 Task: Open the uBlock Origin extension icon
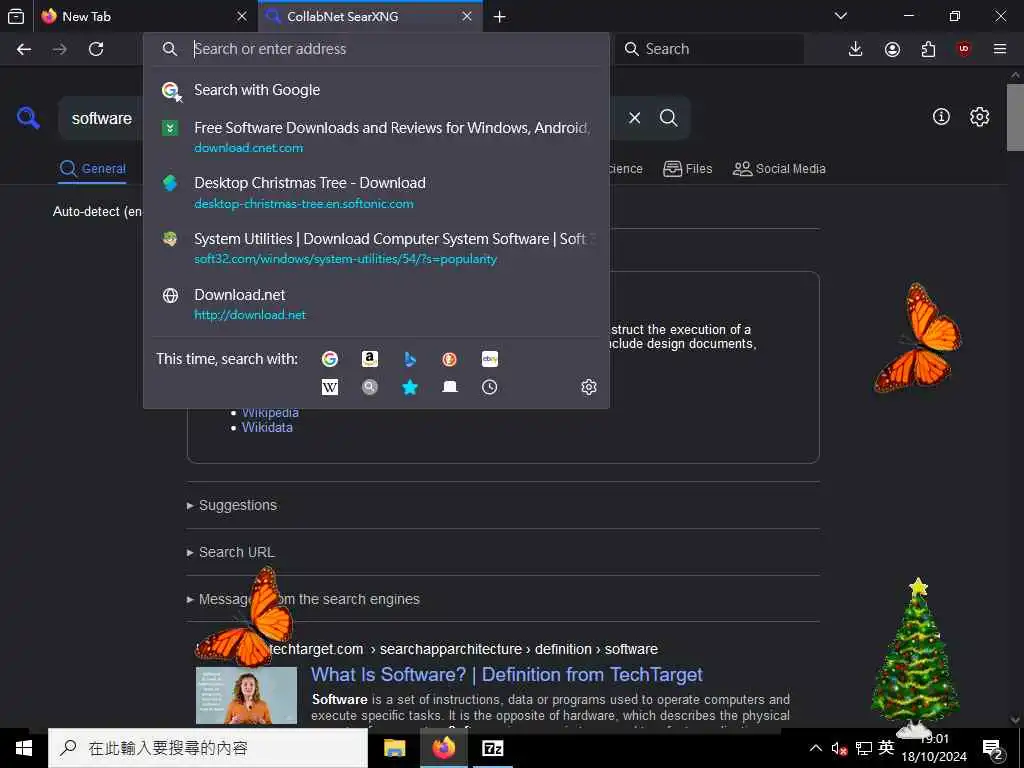click(x=964, y=49)
